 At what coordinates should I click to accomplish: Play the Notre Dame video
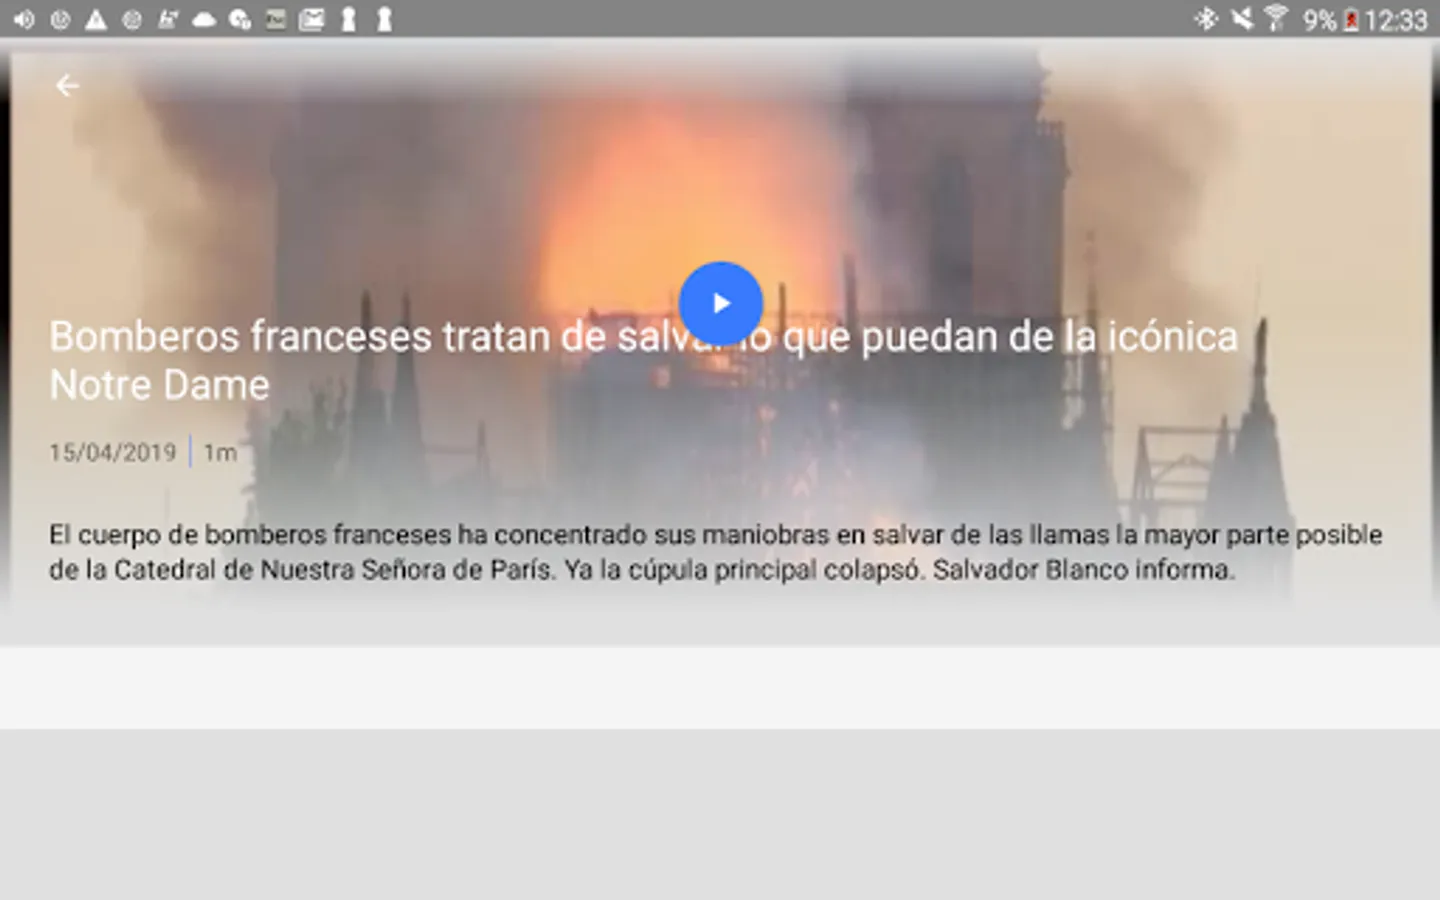point(720,303)
